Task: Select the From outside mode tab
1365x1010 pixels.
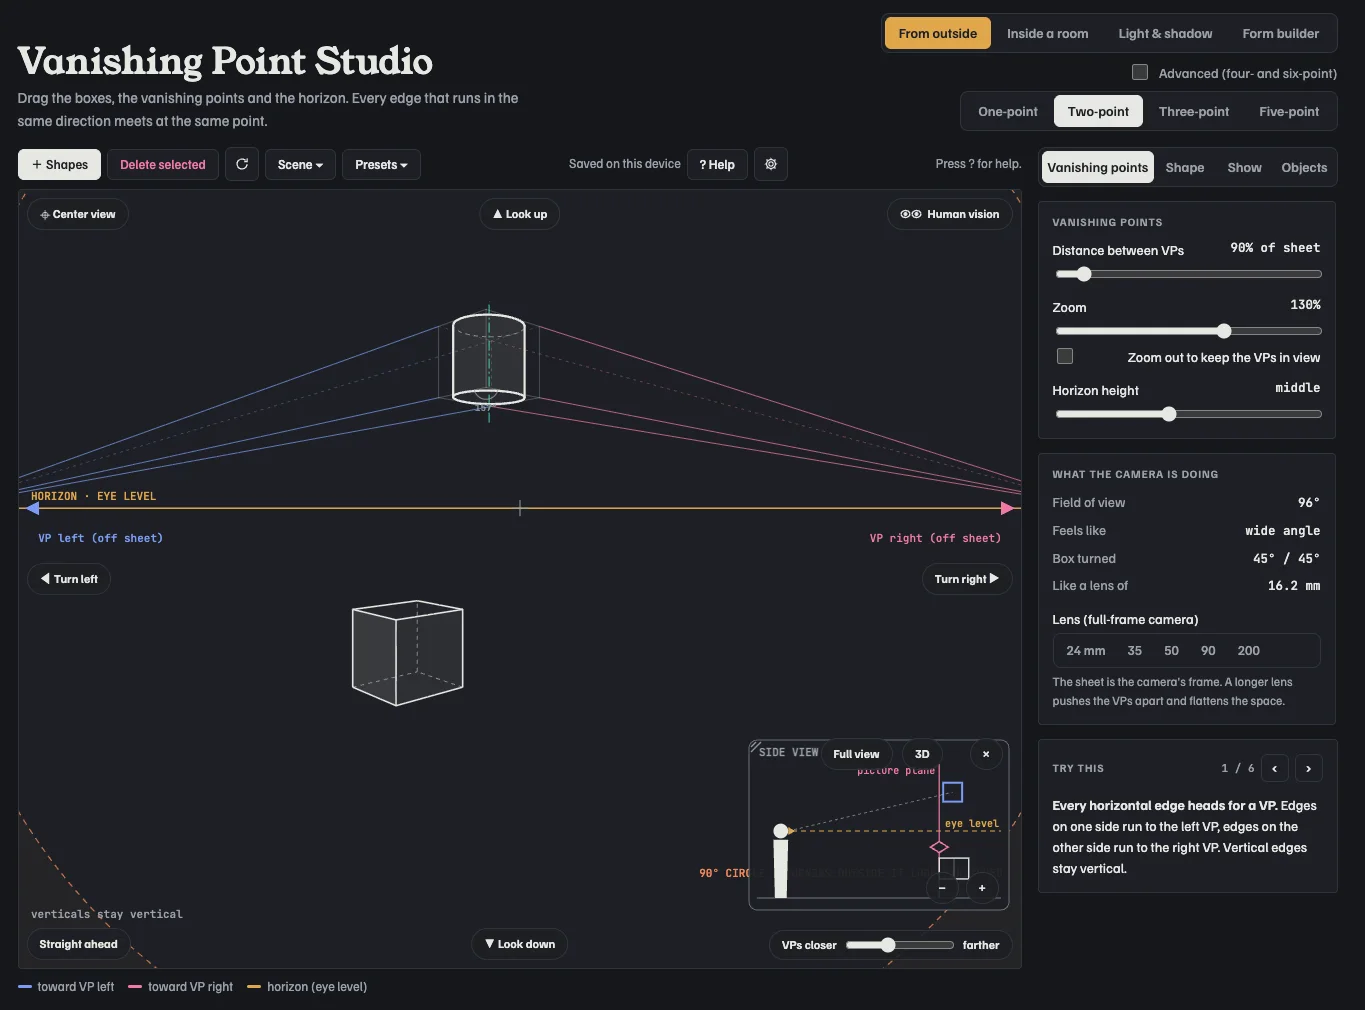Action: pos(938,33)
